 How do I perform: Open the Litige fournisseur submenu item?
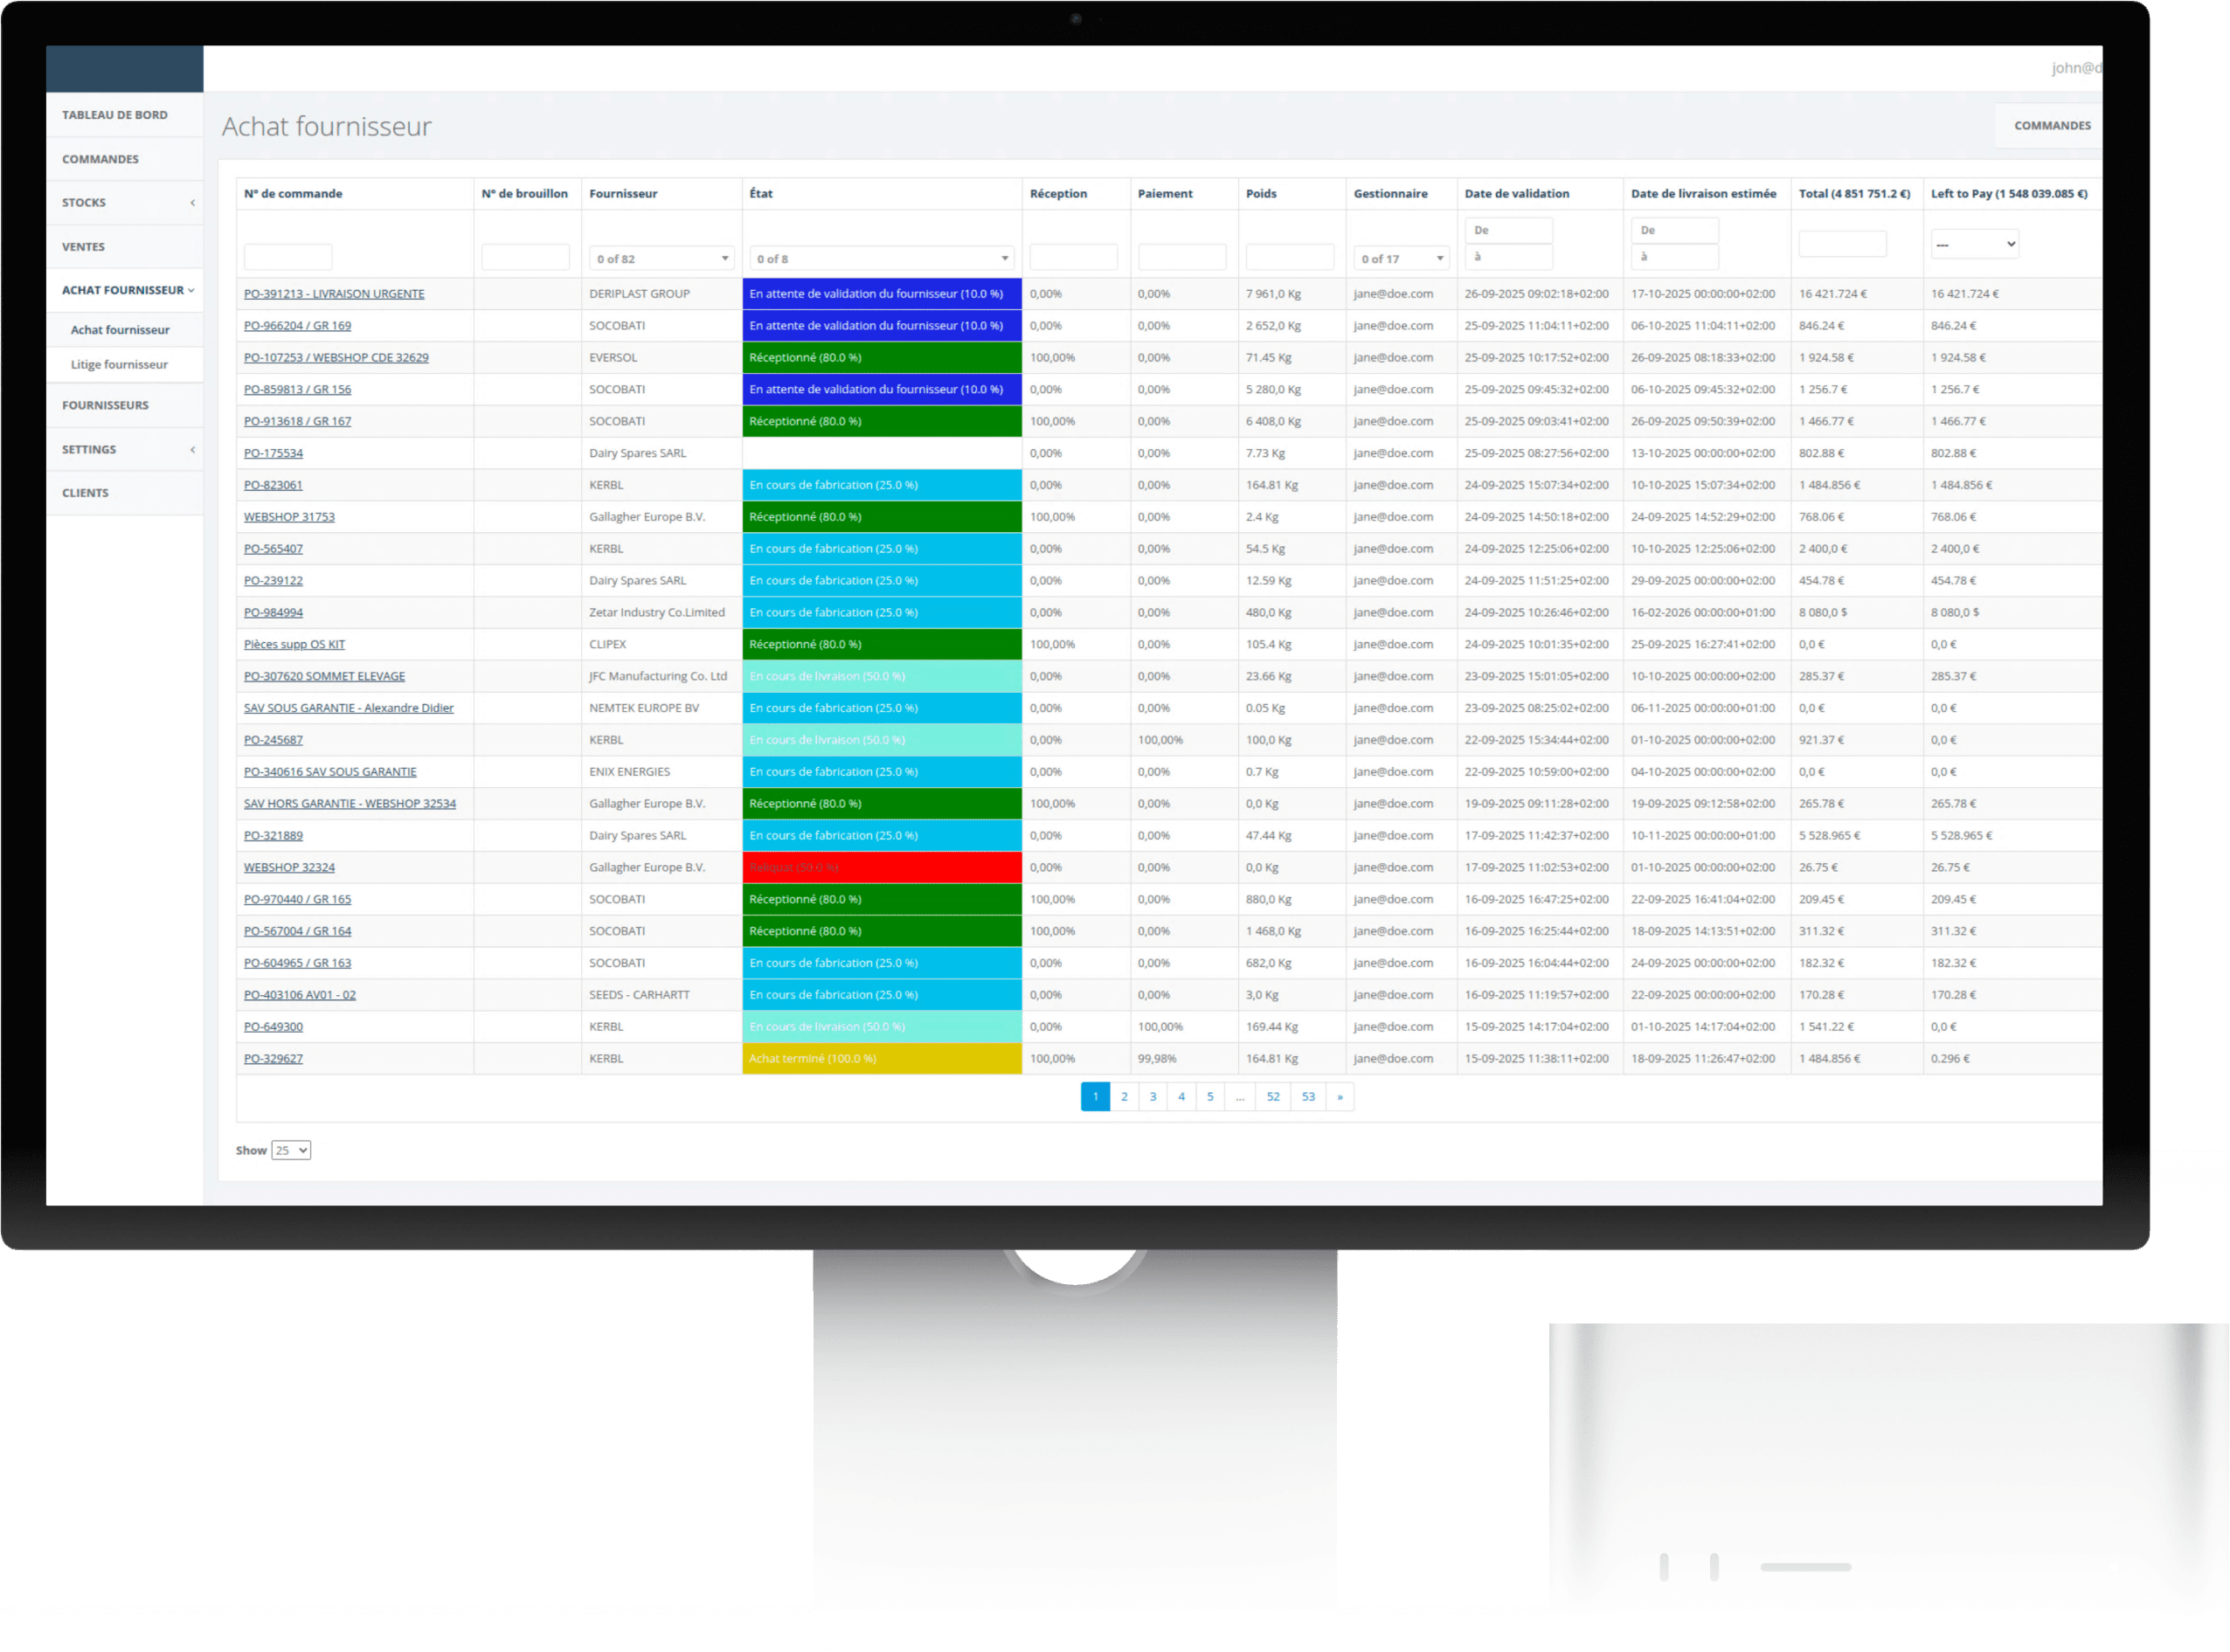pyautogui.click(x=119, y=365)
